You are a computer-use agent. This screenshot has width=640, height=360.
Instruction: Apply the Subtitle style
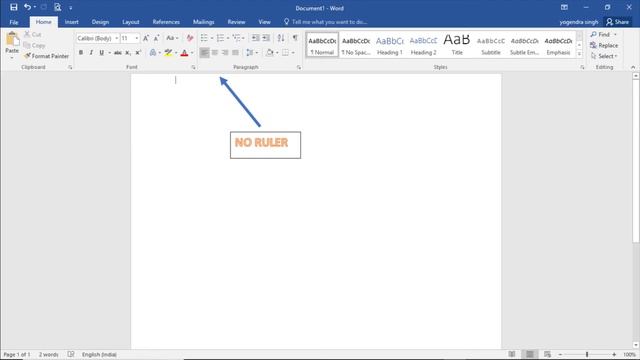click(491, 44)
